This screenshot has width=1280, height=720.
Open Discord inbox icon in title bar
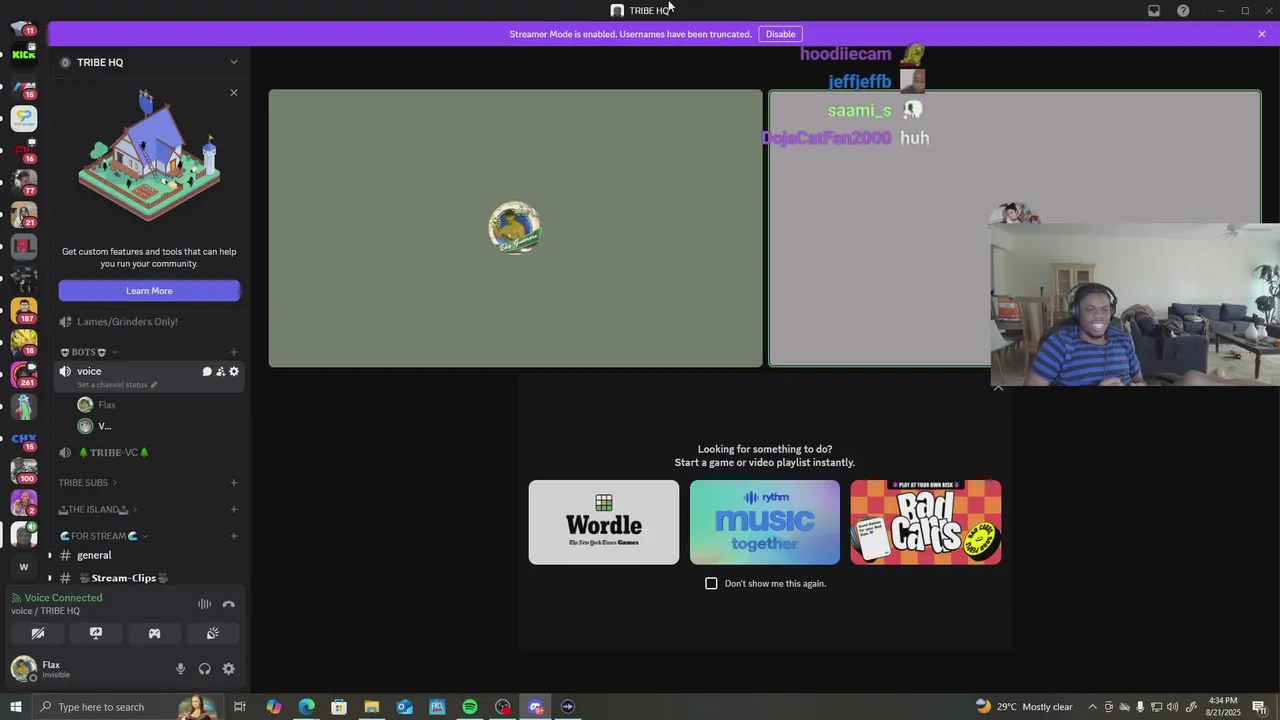click(1154, 11)
